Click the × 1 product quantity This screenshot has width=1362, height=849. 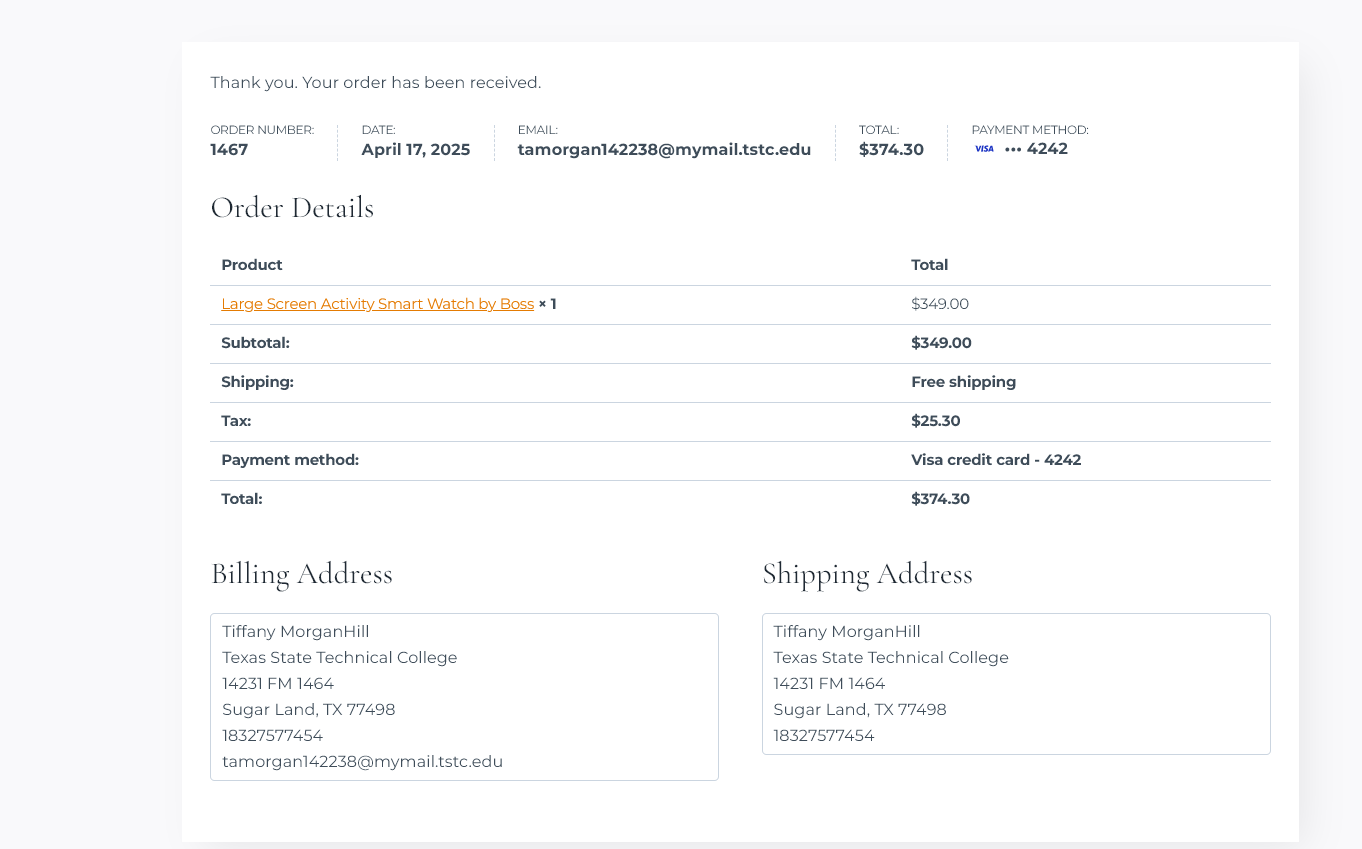547,304
